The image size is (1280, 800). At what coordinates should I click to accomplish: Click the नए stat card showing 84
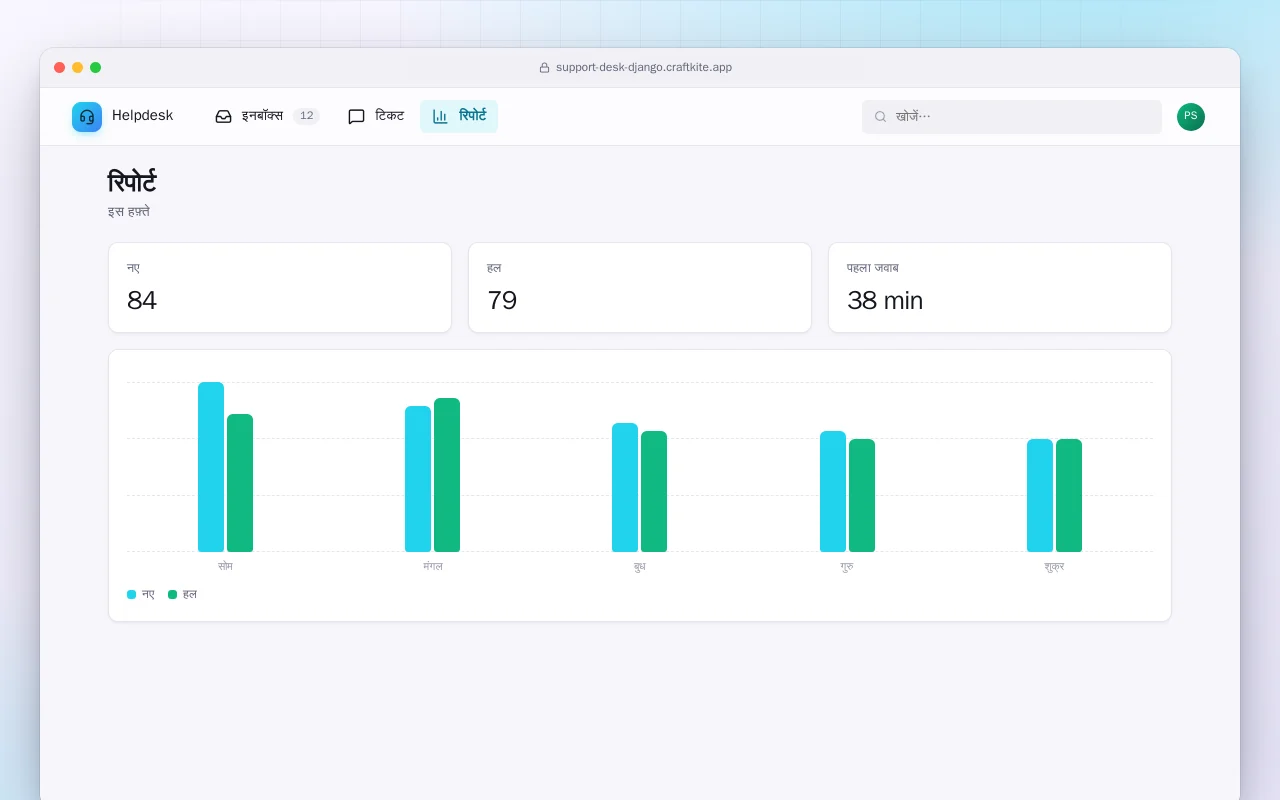tap(280, 288)
